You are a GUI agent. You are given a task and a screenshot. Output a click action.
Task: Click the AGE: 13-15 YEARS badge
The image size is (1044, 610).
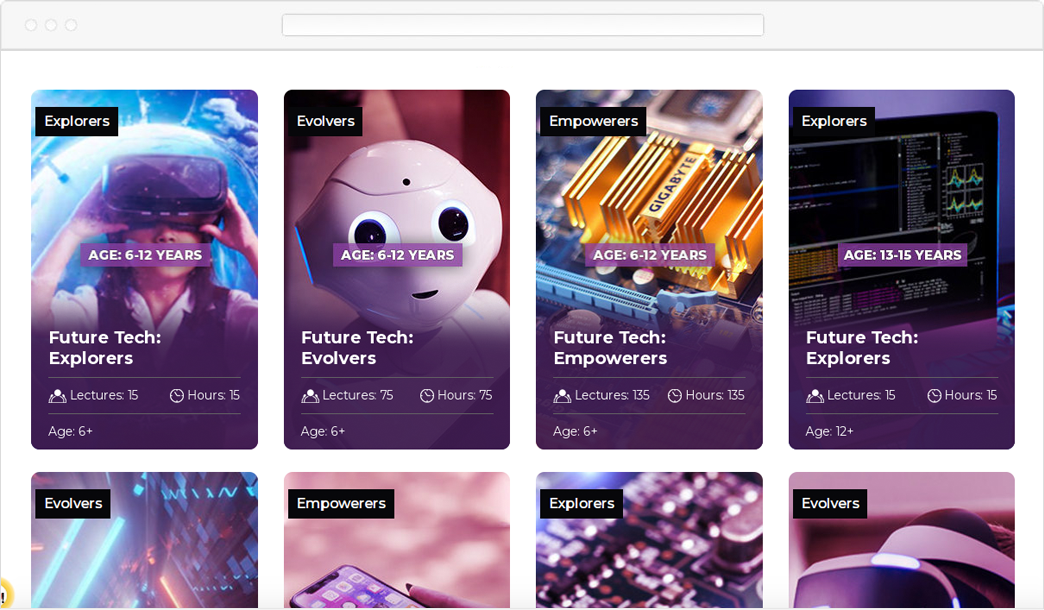click(902, 255)
